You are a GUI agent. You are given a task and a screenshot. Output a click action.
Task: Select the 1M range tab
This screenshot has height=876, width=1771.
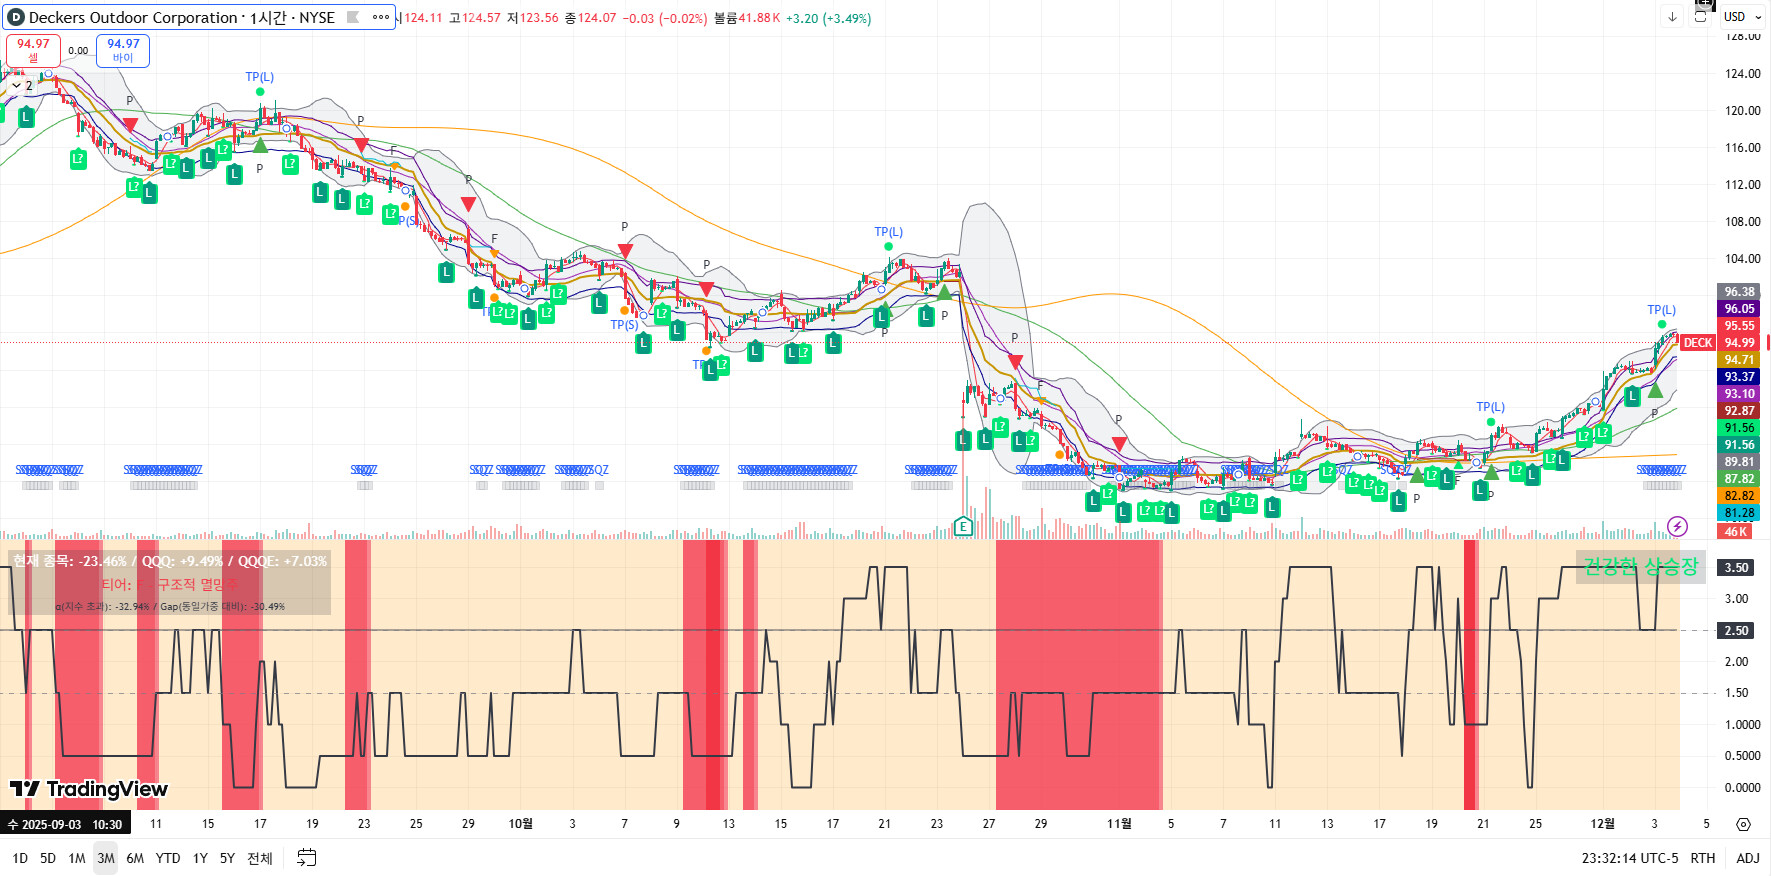pyautogui.click(x=77, y=858)
